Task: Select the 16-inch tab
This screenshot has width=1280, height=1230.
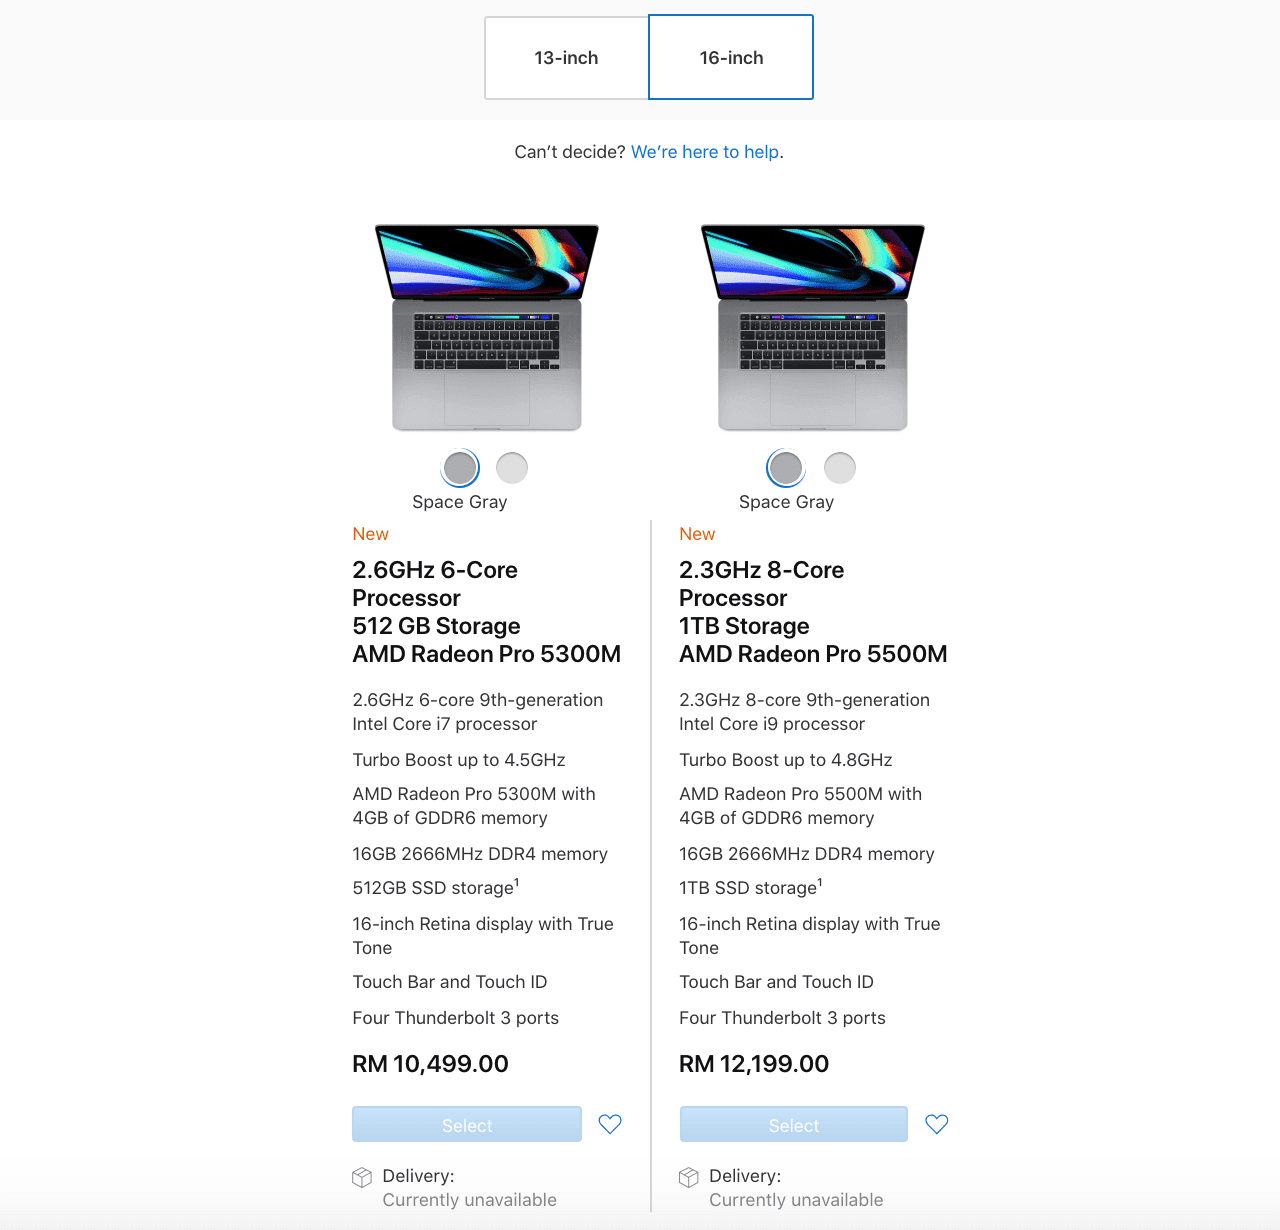Action: (731, 58)
